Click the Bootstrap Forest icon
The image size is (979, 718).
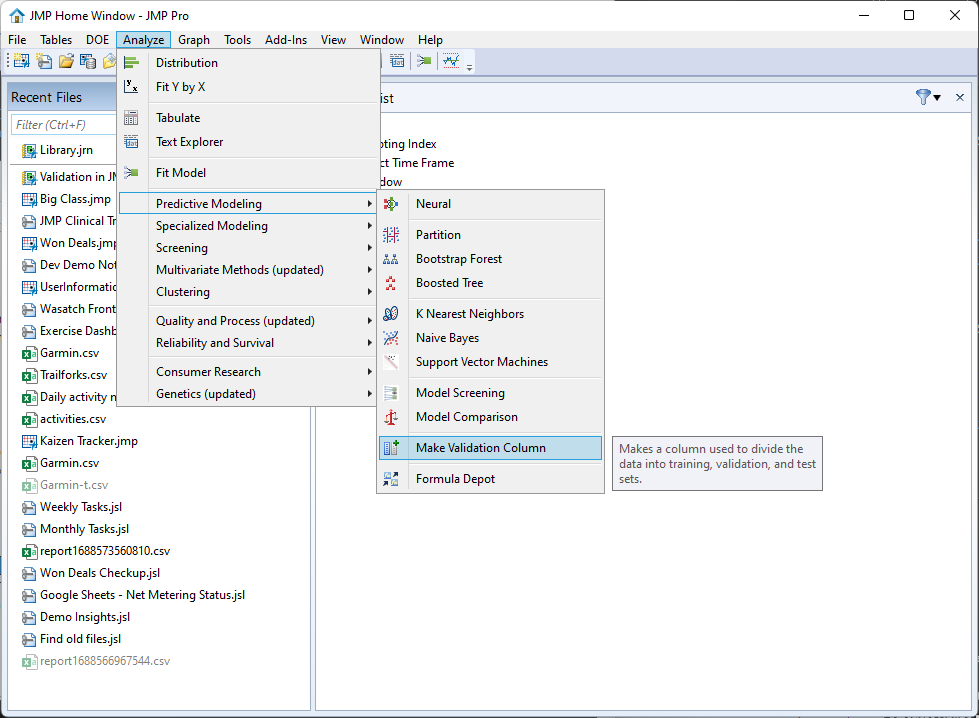(391, 259)
